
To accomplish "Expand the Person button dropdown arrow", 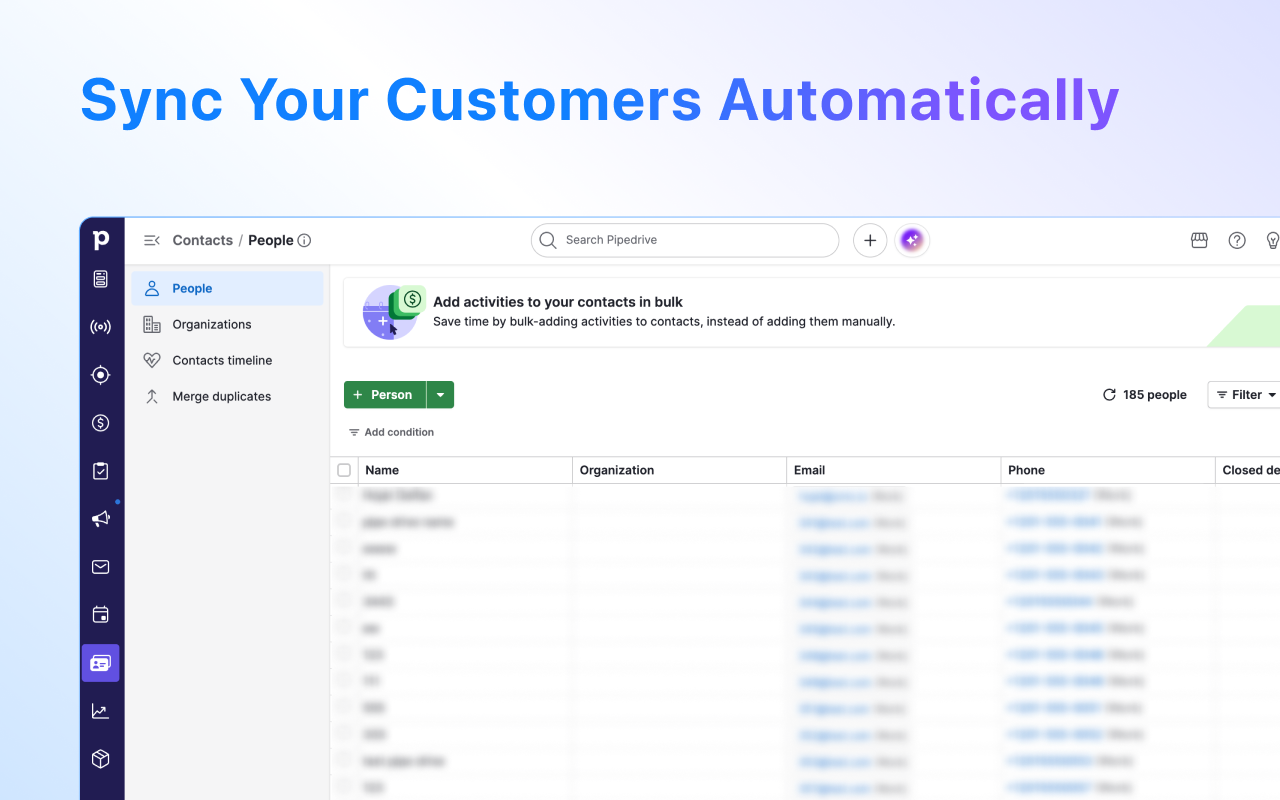I will point(441,395).
